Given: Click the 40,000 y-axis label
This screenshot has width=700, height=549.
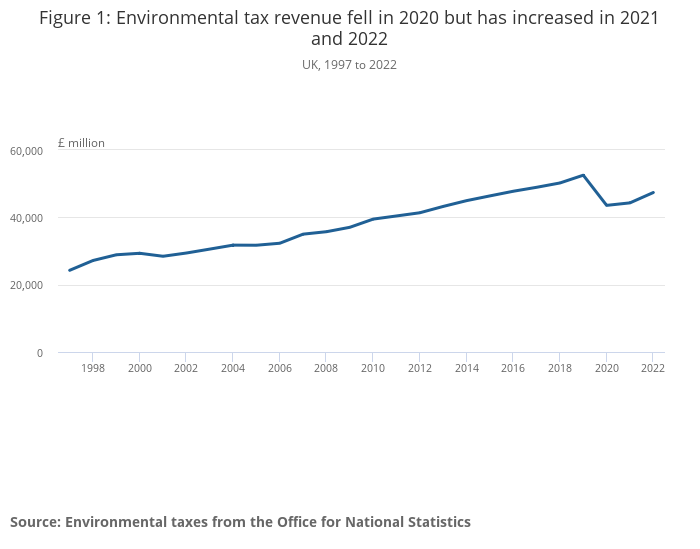Looking at the screenshot, I should [x=26, y=218].
